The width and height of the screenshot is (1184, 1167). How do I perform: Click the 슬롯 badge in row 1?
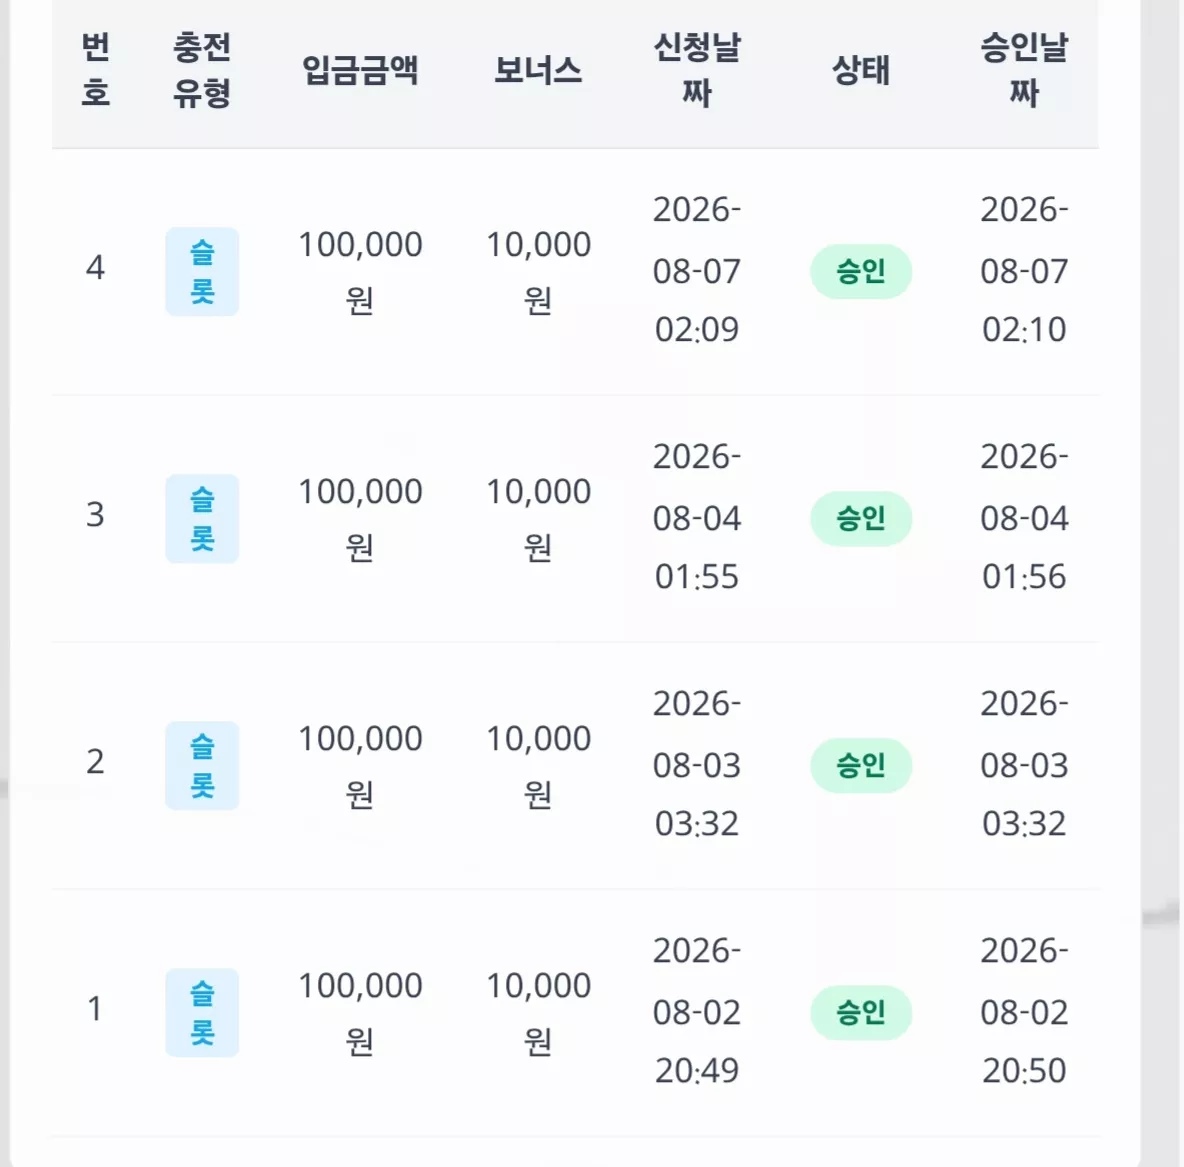[x=202, y=1012]
